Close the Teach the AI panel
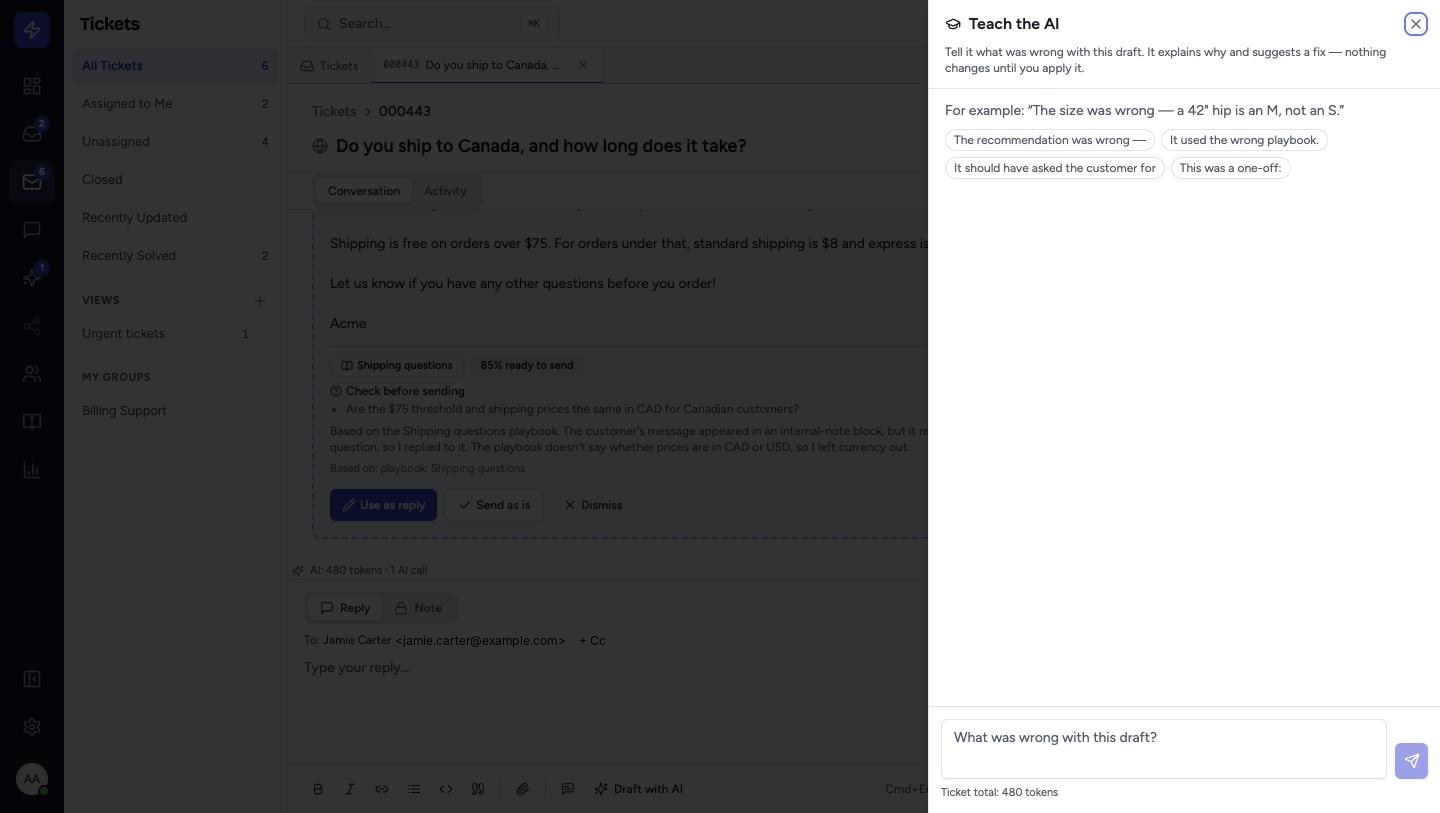 click(1415, 24)
